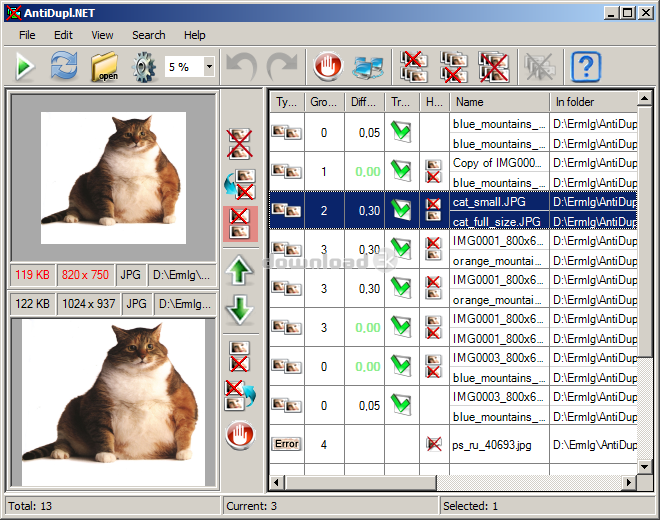Open the 5 % threshold dropdown
Screen dimensions: 660x520
209,67
